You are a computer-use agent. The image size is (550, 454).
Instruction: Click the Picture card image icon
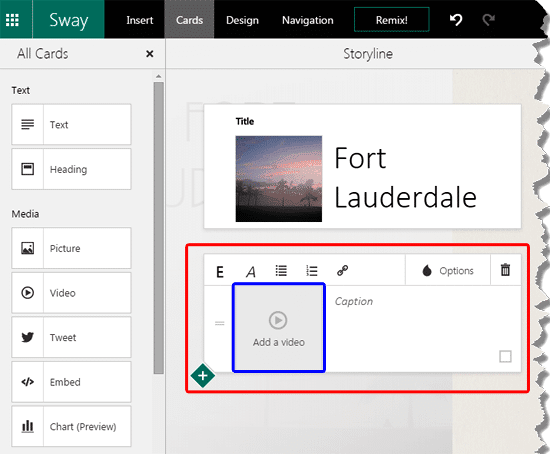click(27, 248)
